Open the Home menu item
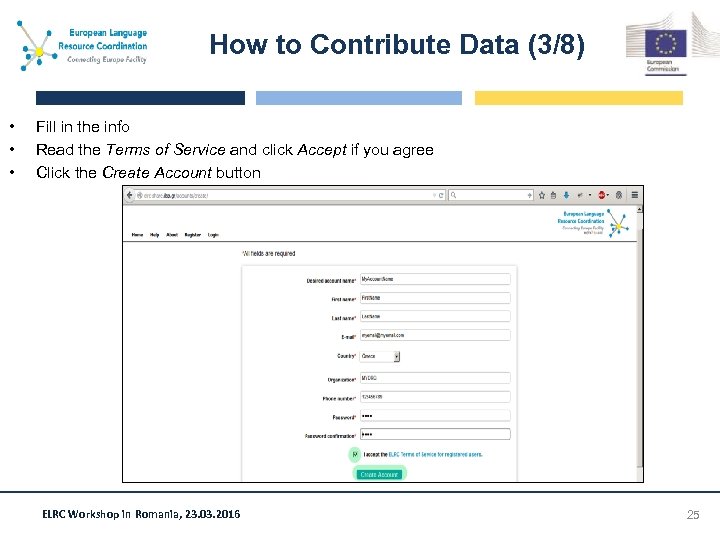Screen dimensions: 720x540 tap(137, 235)
